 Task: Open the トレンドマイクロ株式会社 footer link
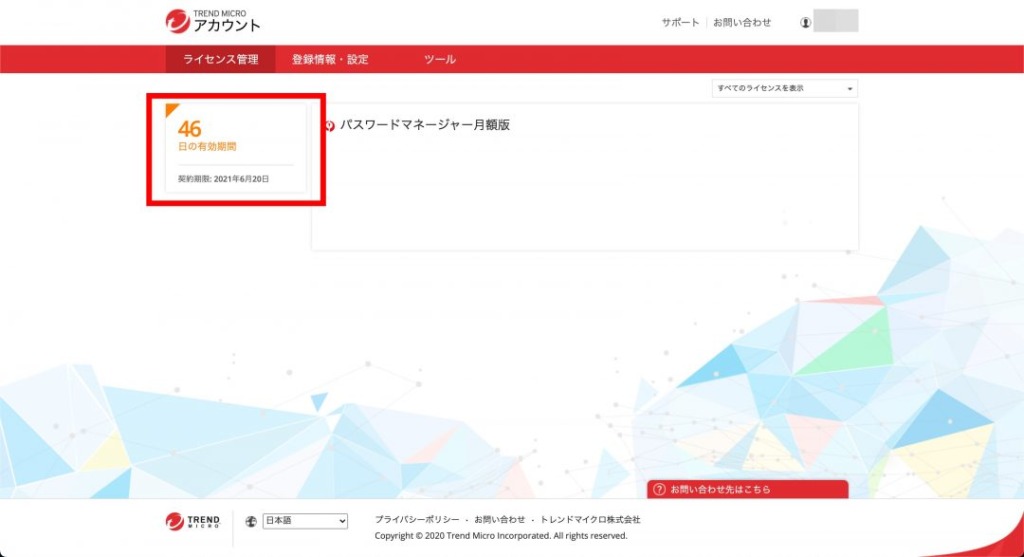[590, 520]
